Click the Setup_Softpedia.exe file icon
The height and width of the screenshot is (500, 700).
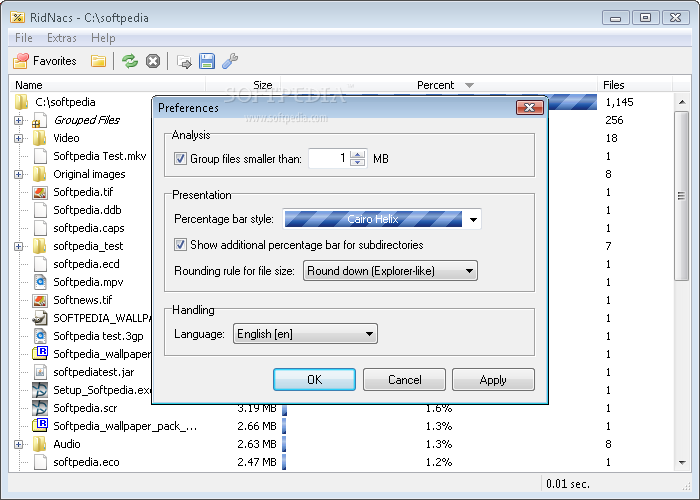point(40,390)
